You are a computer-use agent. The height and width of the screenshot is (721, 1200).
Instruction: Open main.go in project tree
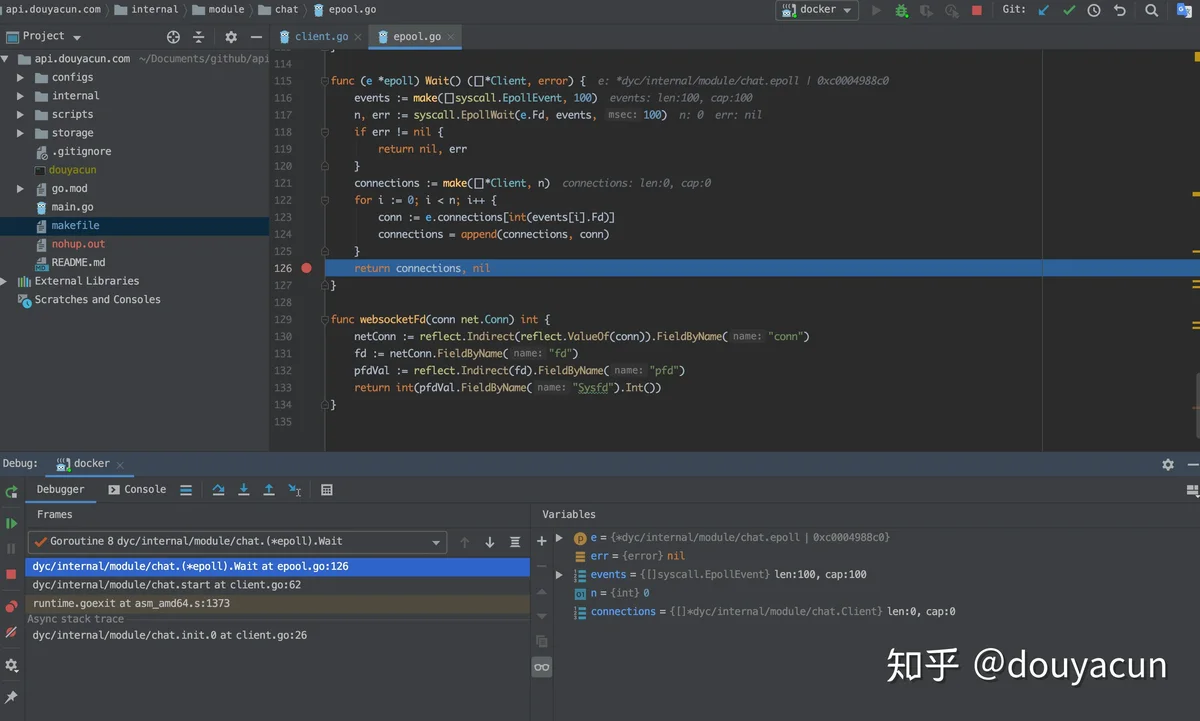[72, 207]
